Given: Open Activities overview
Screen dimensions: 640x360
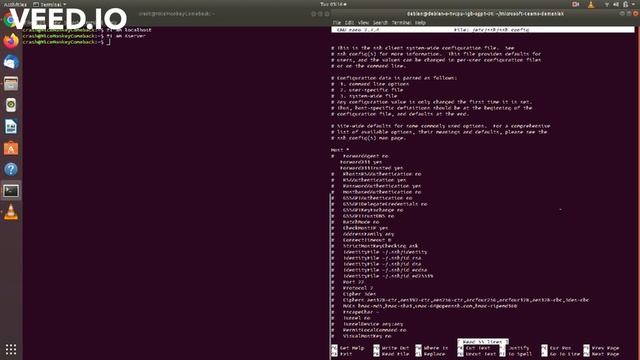Looking at the screenshot, I should pos(15,4).
